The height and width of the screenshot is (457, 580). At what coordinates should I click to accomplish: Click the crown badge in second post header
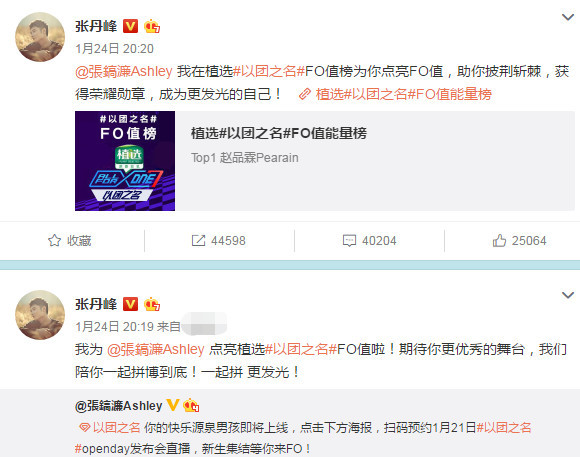[x=152, y=304]
